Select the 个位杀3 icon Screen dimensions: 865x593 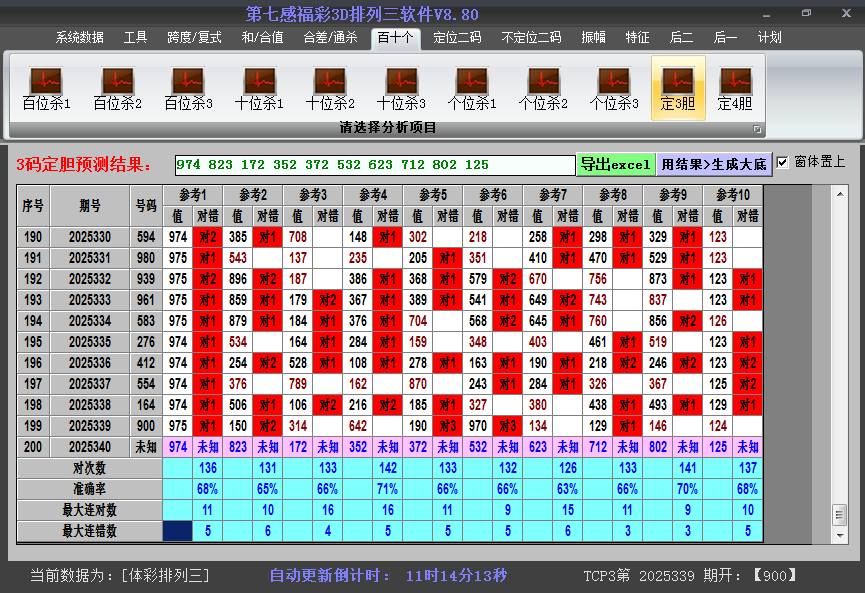click(613, 88)
